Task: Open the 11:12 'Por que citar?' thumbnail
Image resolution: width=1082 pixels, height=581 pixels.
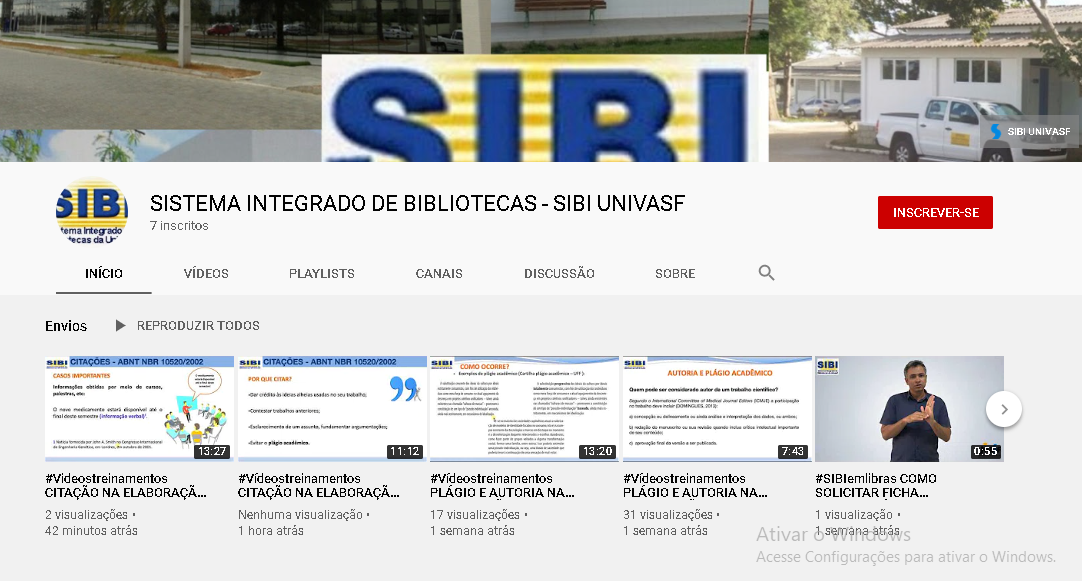Action: [x=333, y=409]
